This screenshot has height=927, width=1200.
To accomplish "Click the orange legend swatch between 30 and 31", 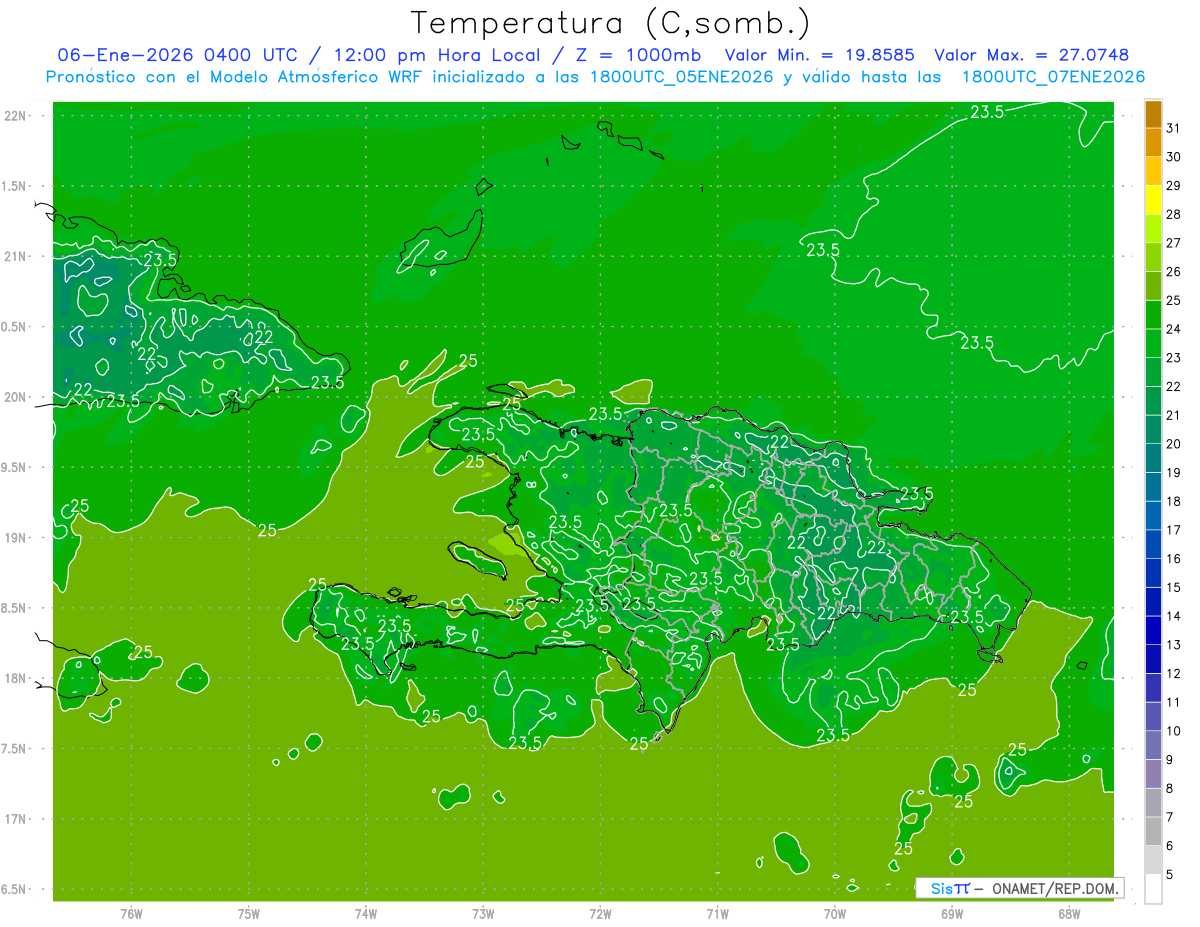I will tap(1153, 142).
